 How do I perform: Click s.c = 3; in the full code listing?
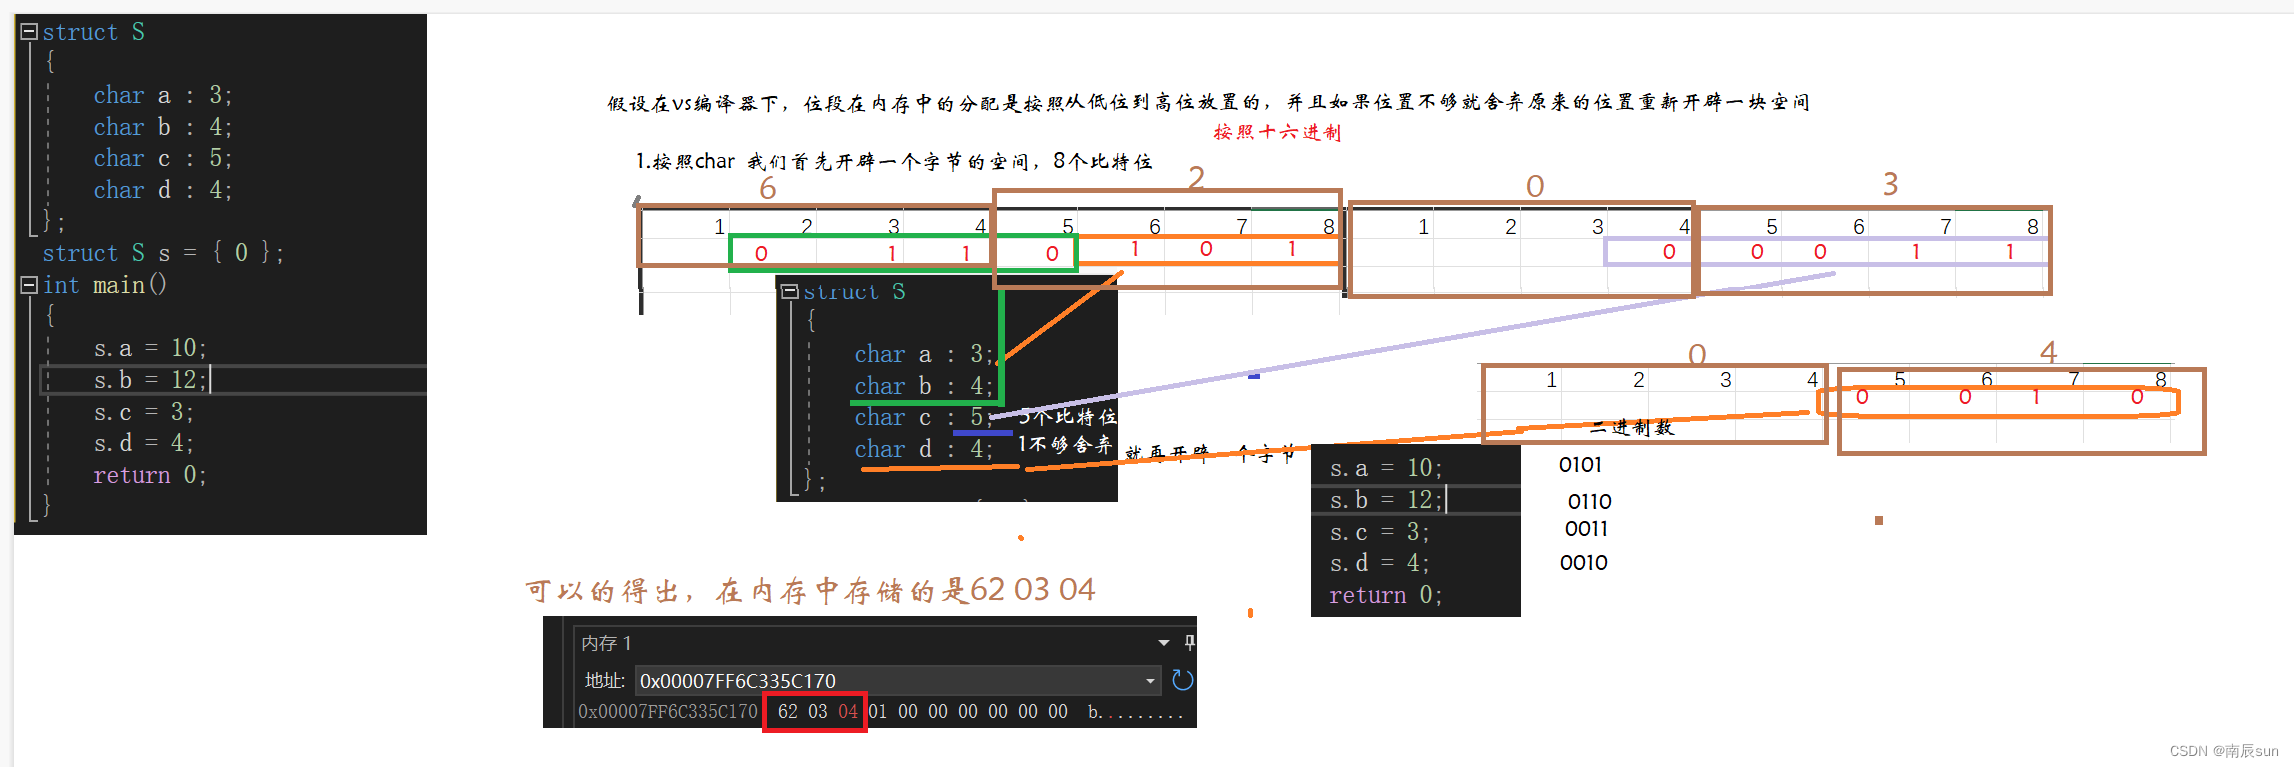click(x=143, y=412)
